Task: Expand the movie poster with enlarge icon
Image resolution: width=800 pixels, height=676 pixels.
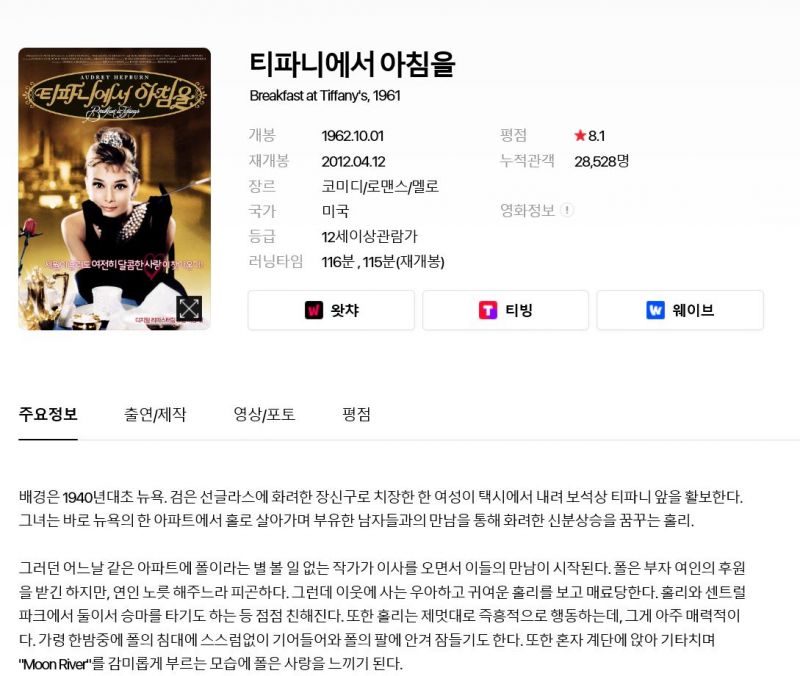Action: (189, 308)
